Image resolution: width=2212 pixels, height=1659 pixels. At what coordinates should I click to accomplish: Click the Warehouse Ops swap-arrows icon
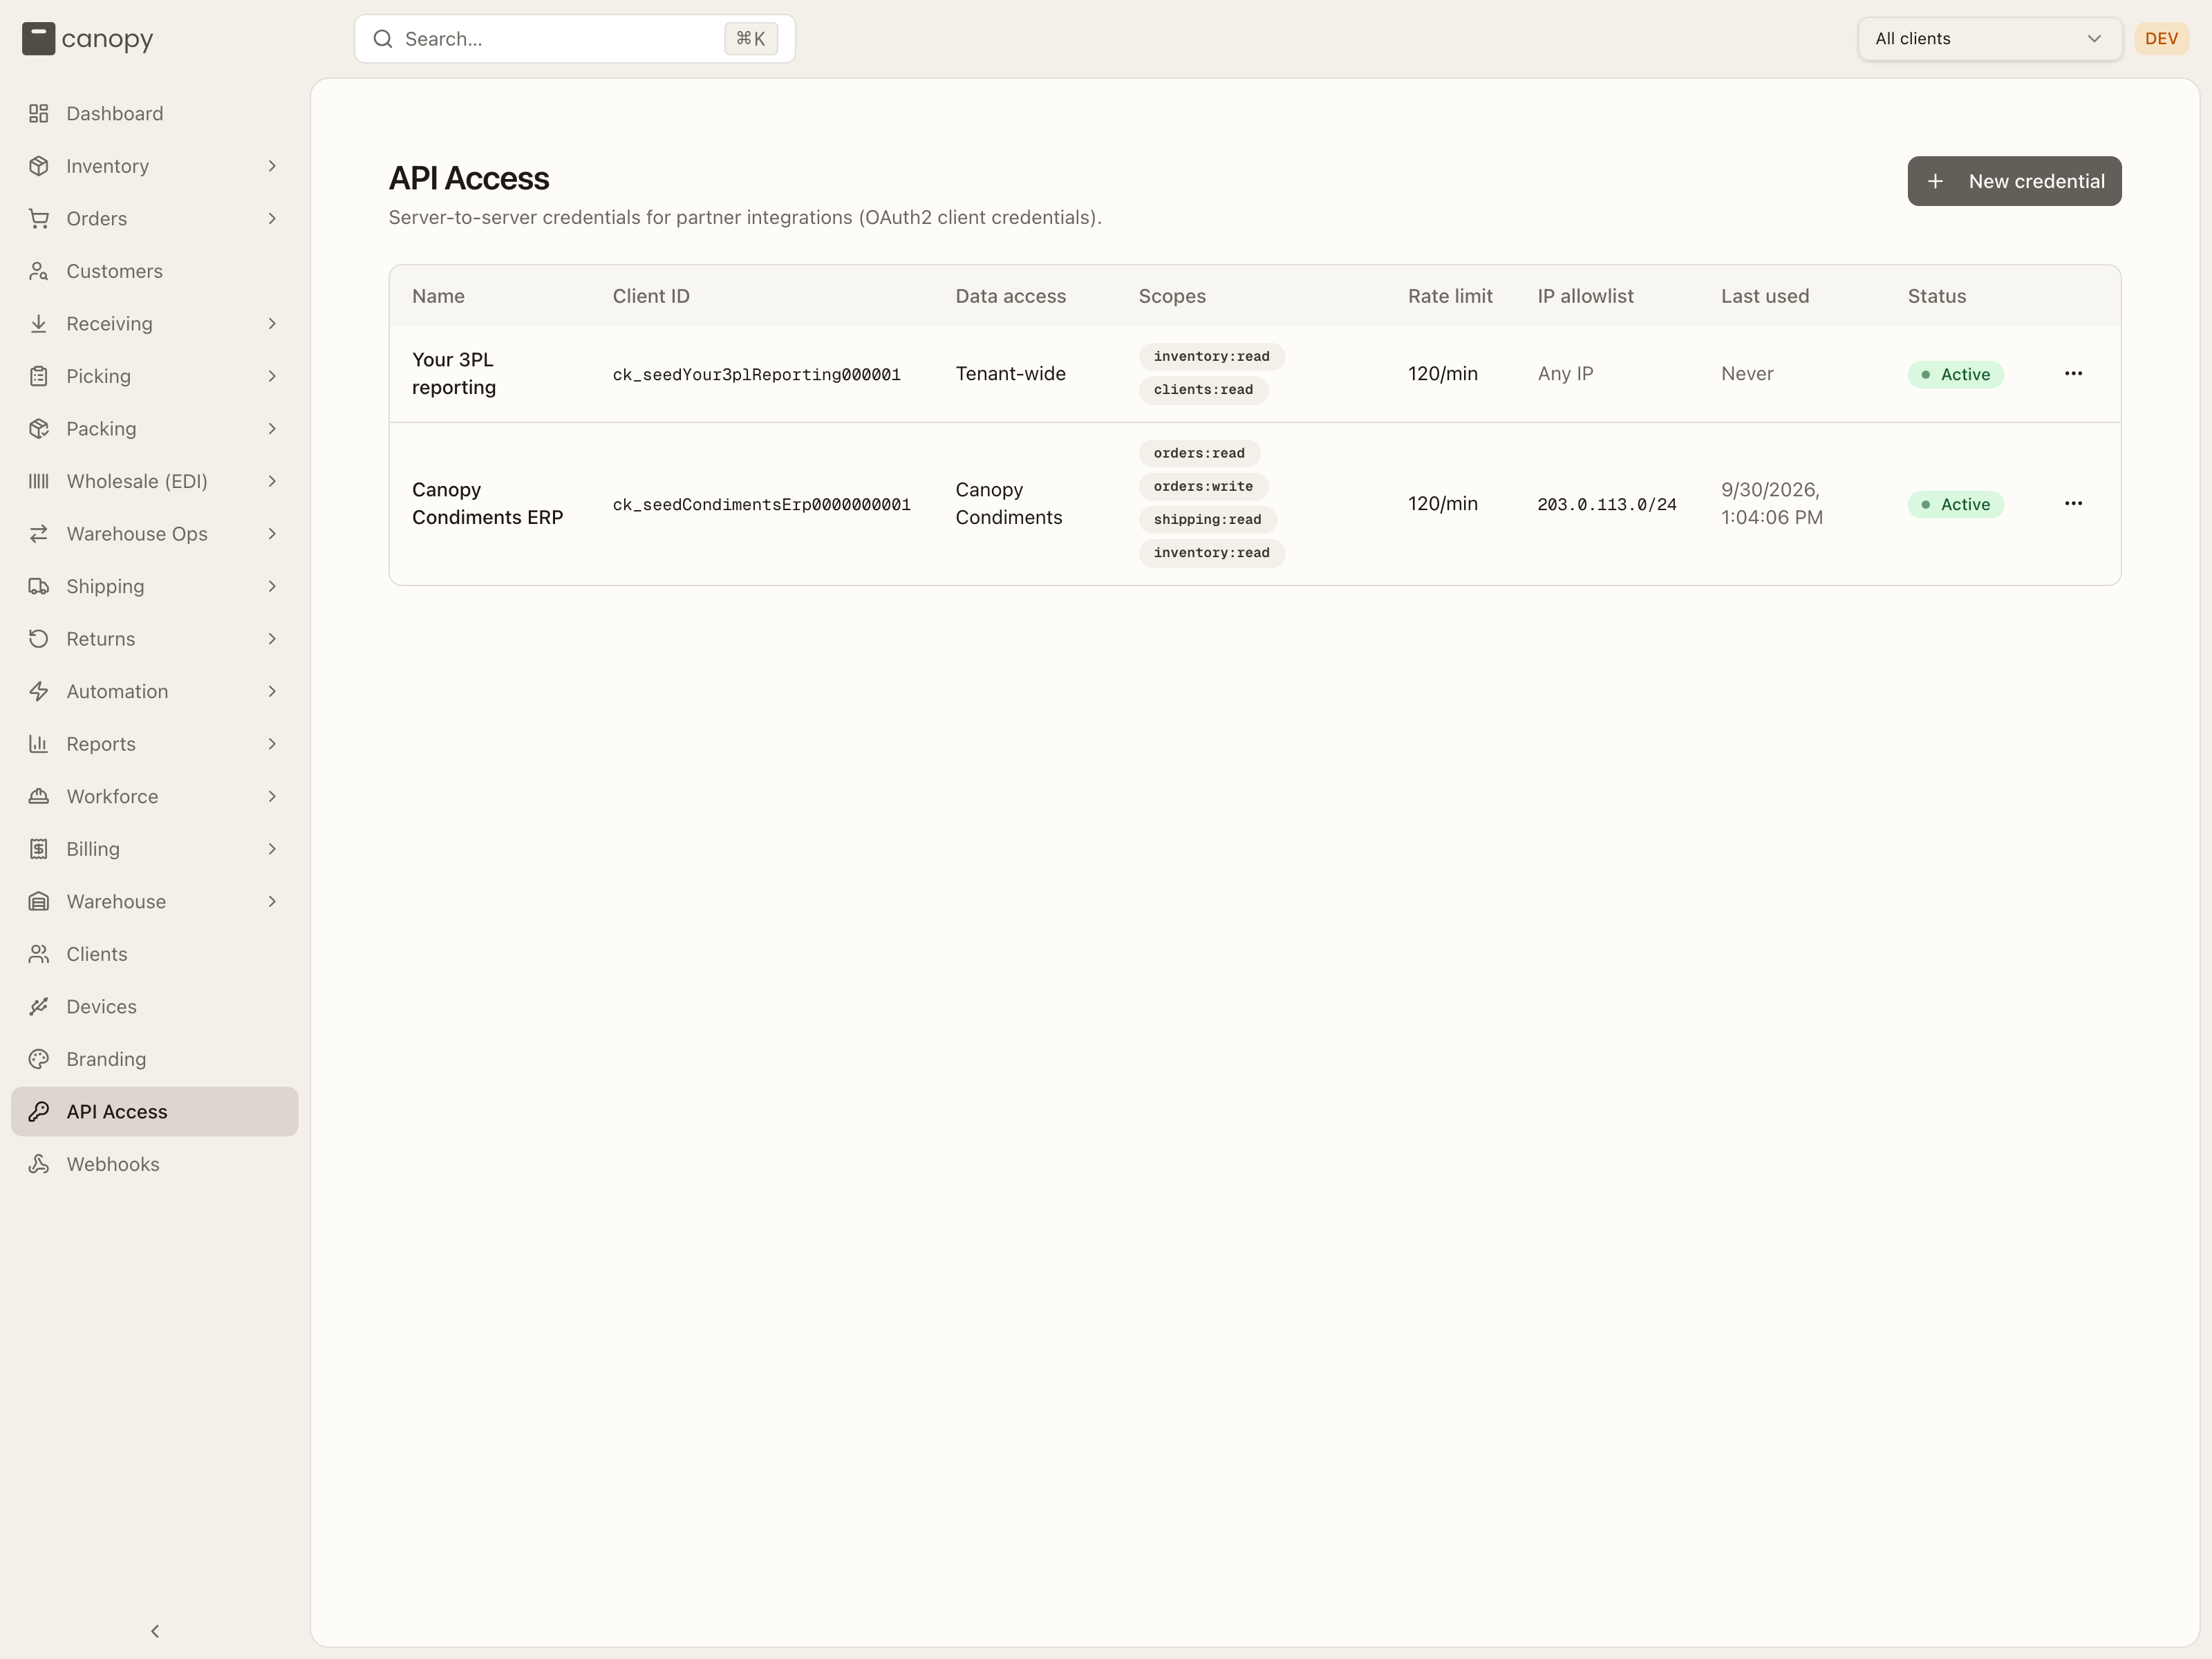(x=38, y=534)
